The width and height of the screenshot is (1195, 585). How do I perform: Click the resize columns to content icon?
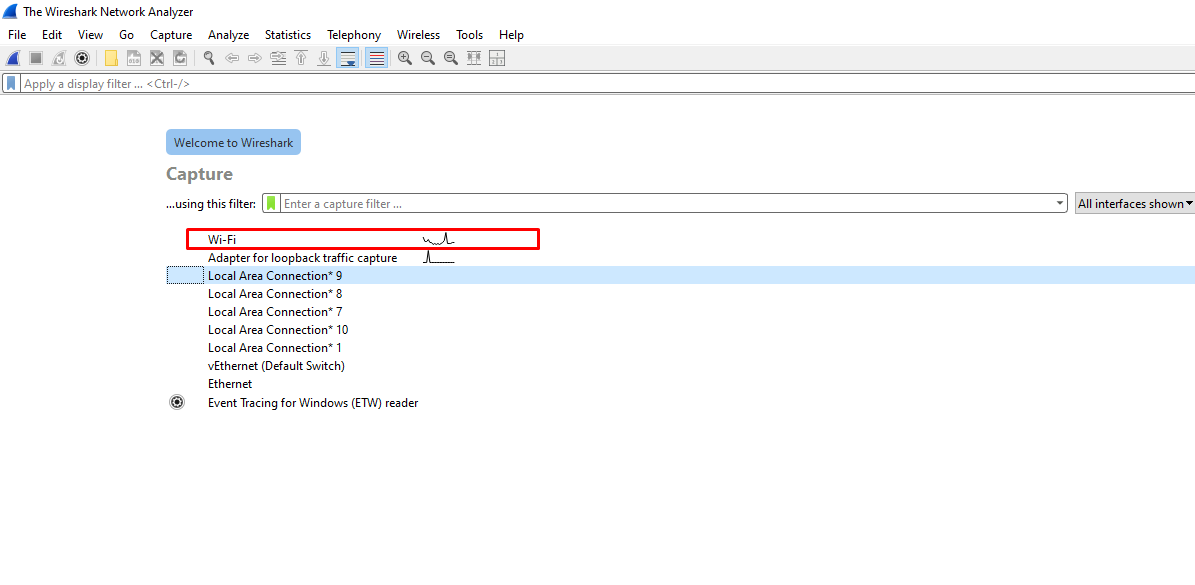coord(474,58)
